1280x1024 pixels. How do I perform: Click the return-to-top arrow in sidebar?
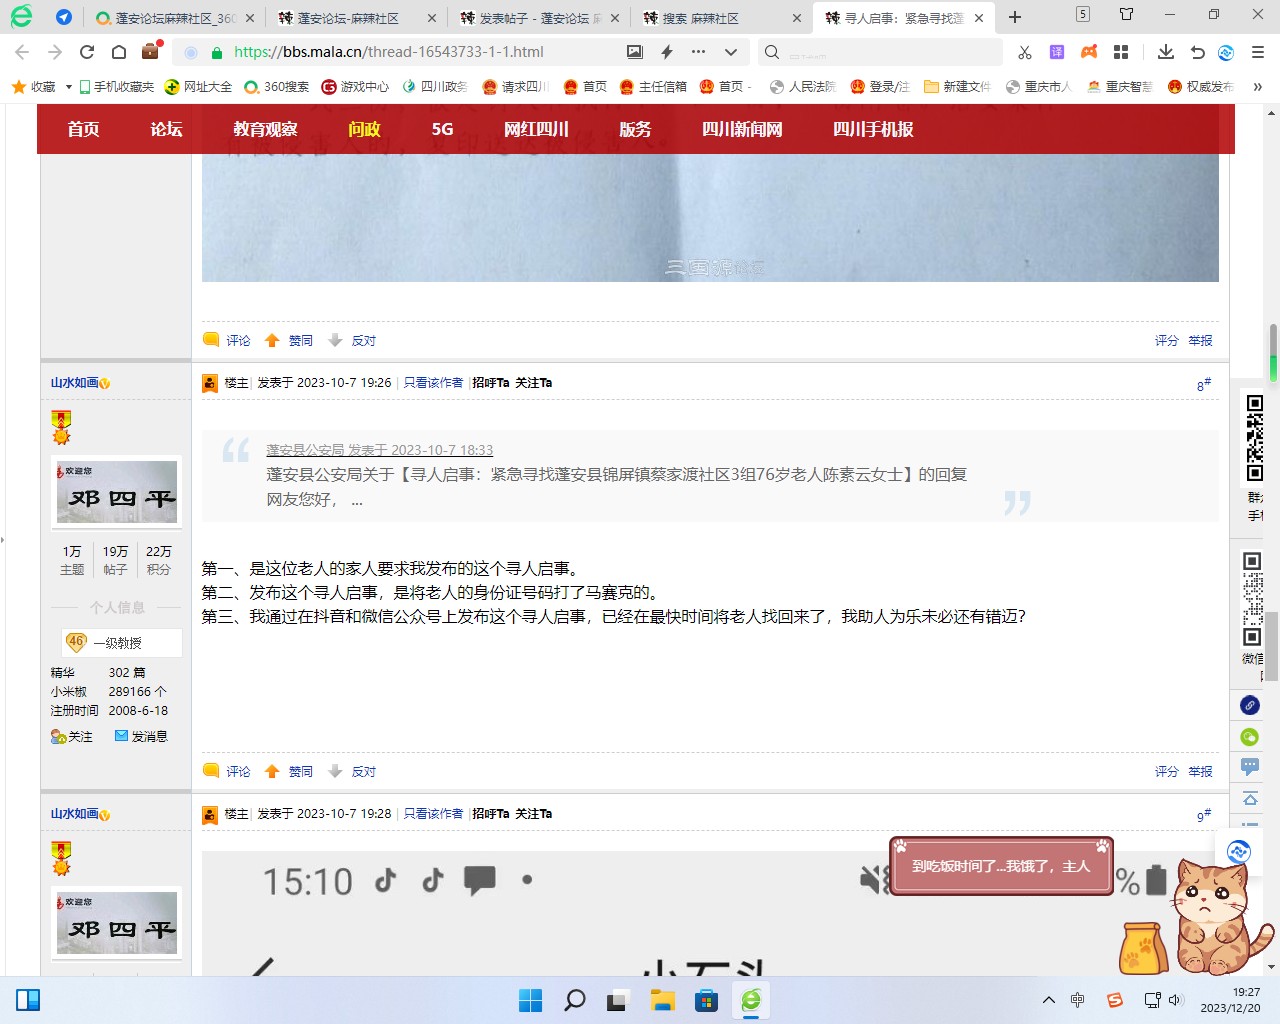1250,799
